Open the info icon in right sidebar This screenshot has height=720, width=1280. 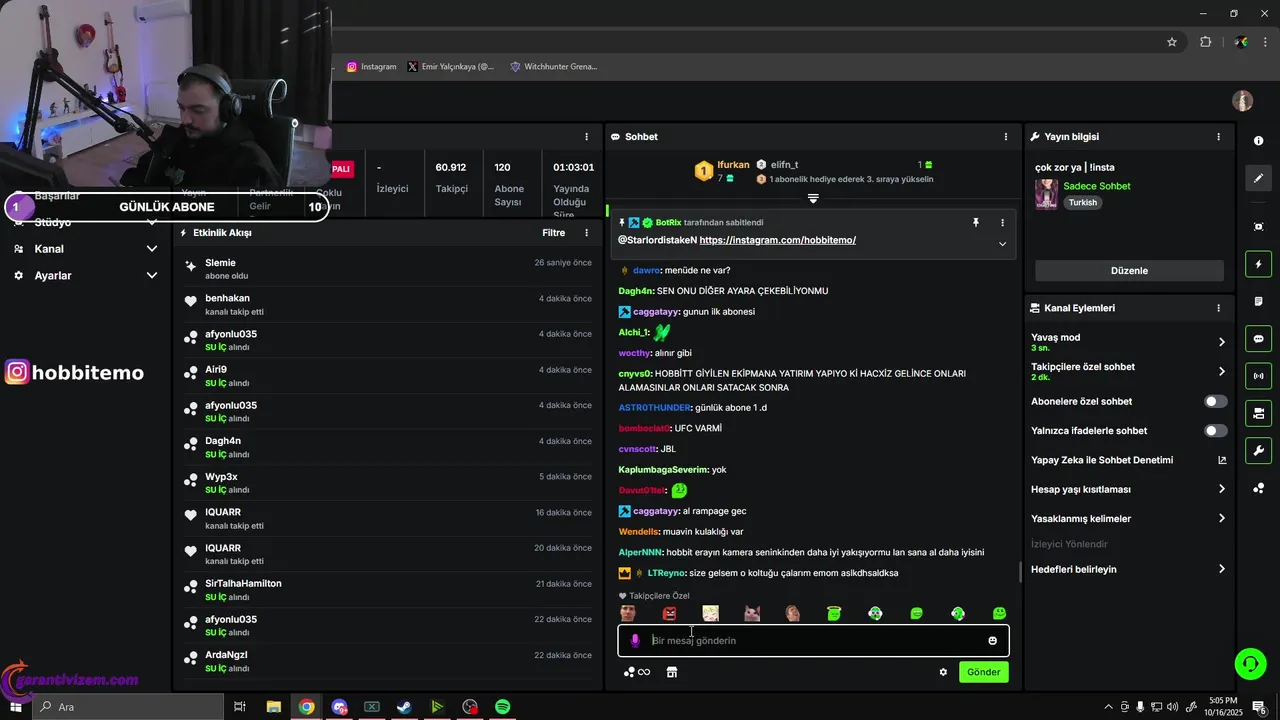pos(1258,141)
